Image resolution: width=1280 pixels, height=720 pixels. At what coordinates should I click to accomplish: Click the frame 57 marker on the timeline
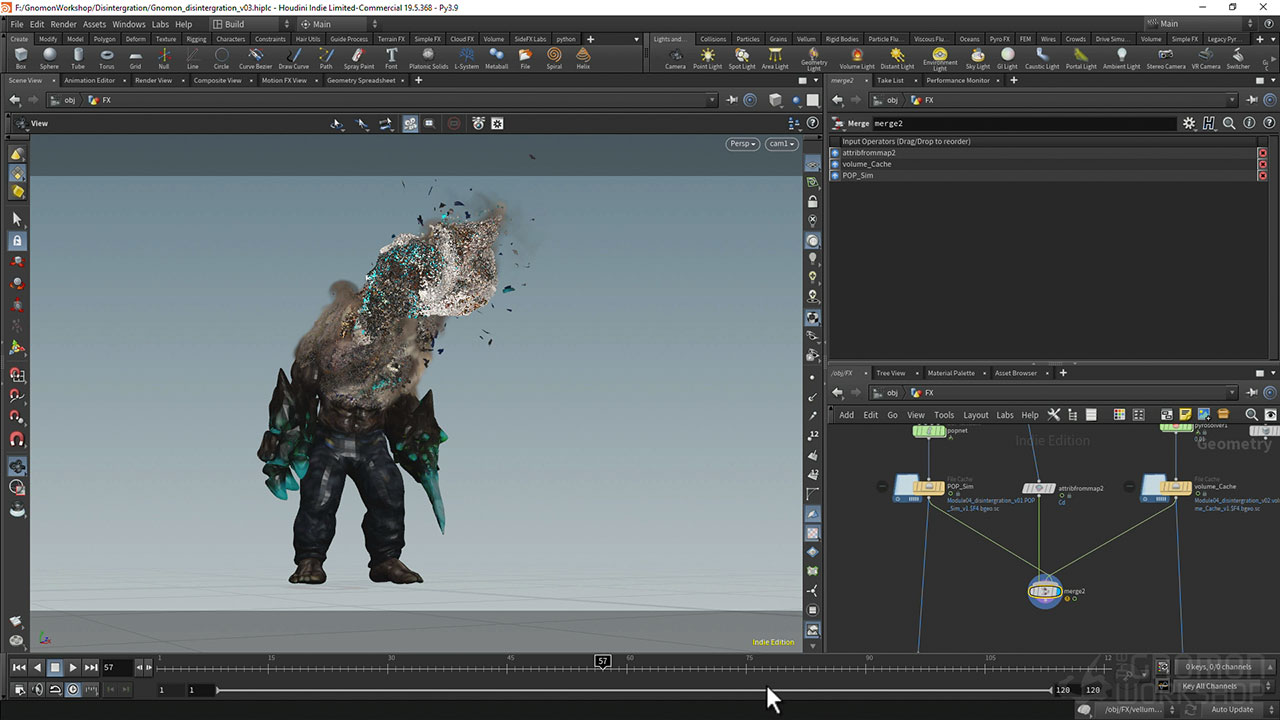coord(602,662)
